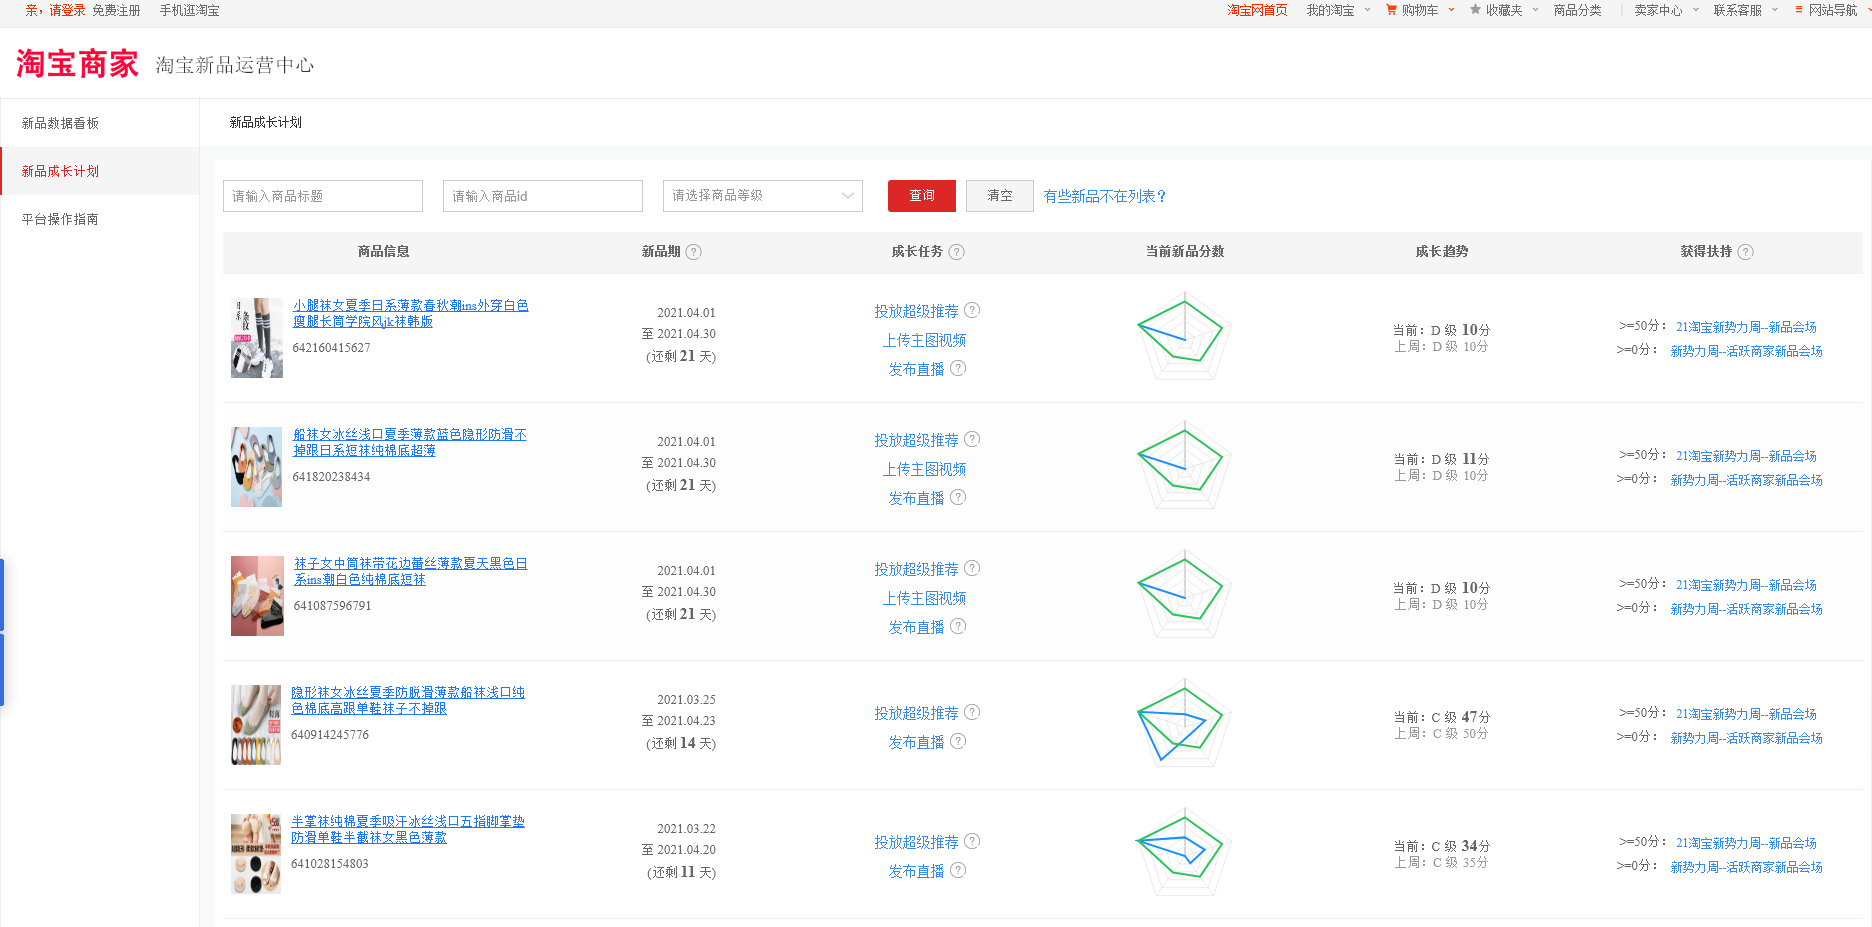Click 上传主图视频 task for item 641087596791

tap(924, 598)
